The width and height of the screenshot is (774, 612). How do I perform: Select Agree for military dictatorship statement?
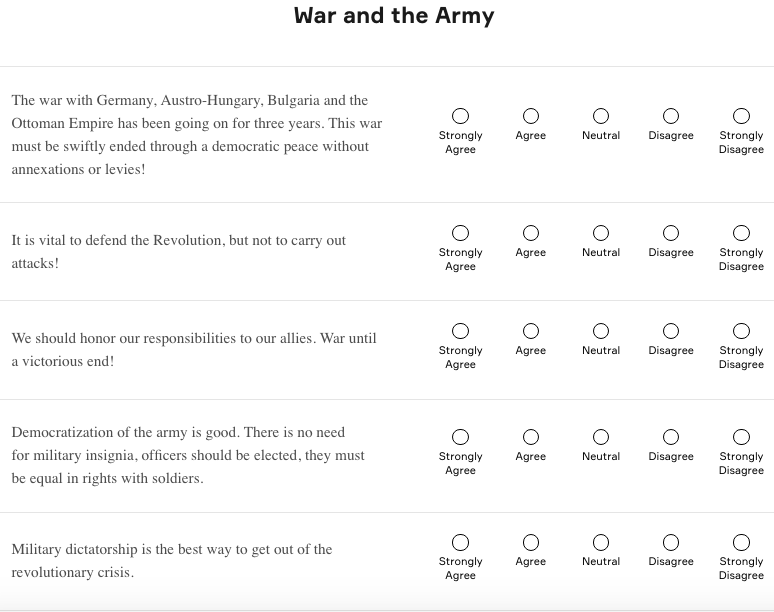point(531,542)
